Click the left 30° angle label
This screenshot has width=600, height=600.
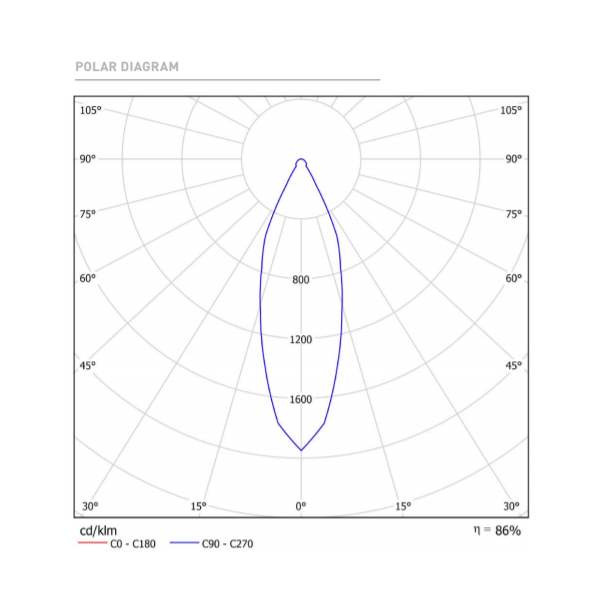pyautogui.click(x=90, y=506)
